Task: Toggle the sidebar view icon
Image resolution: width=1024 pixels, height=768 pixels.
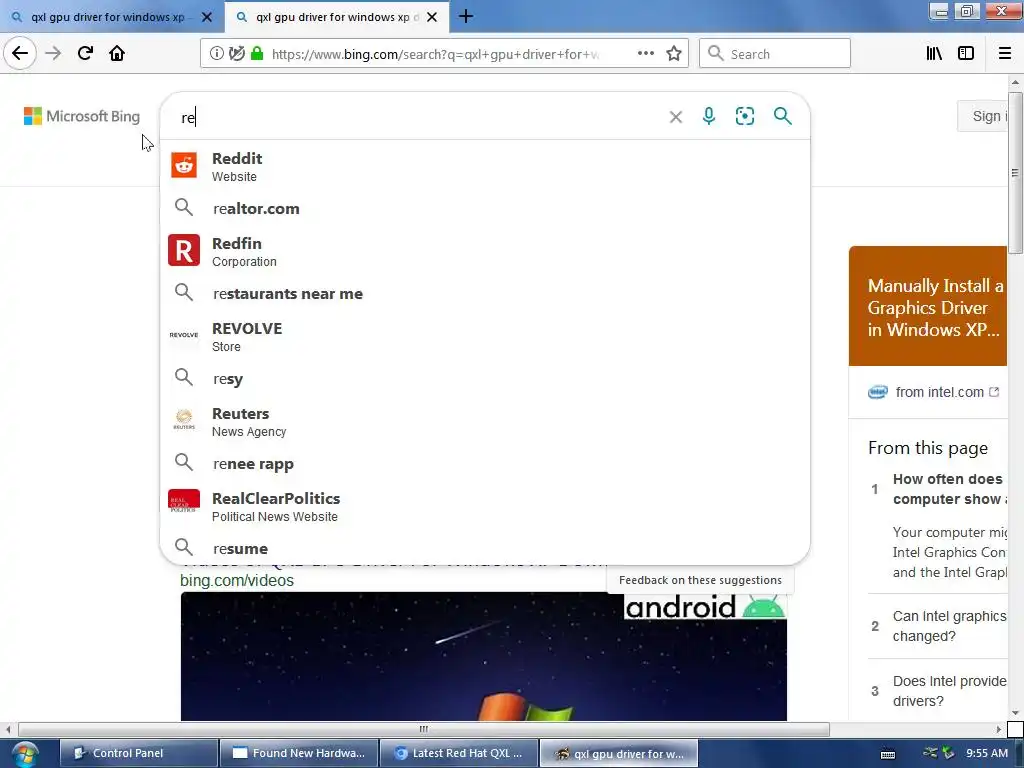Action: coord(966,54)
